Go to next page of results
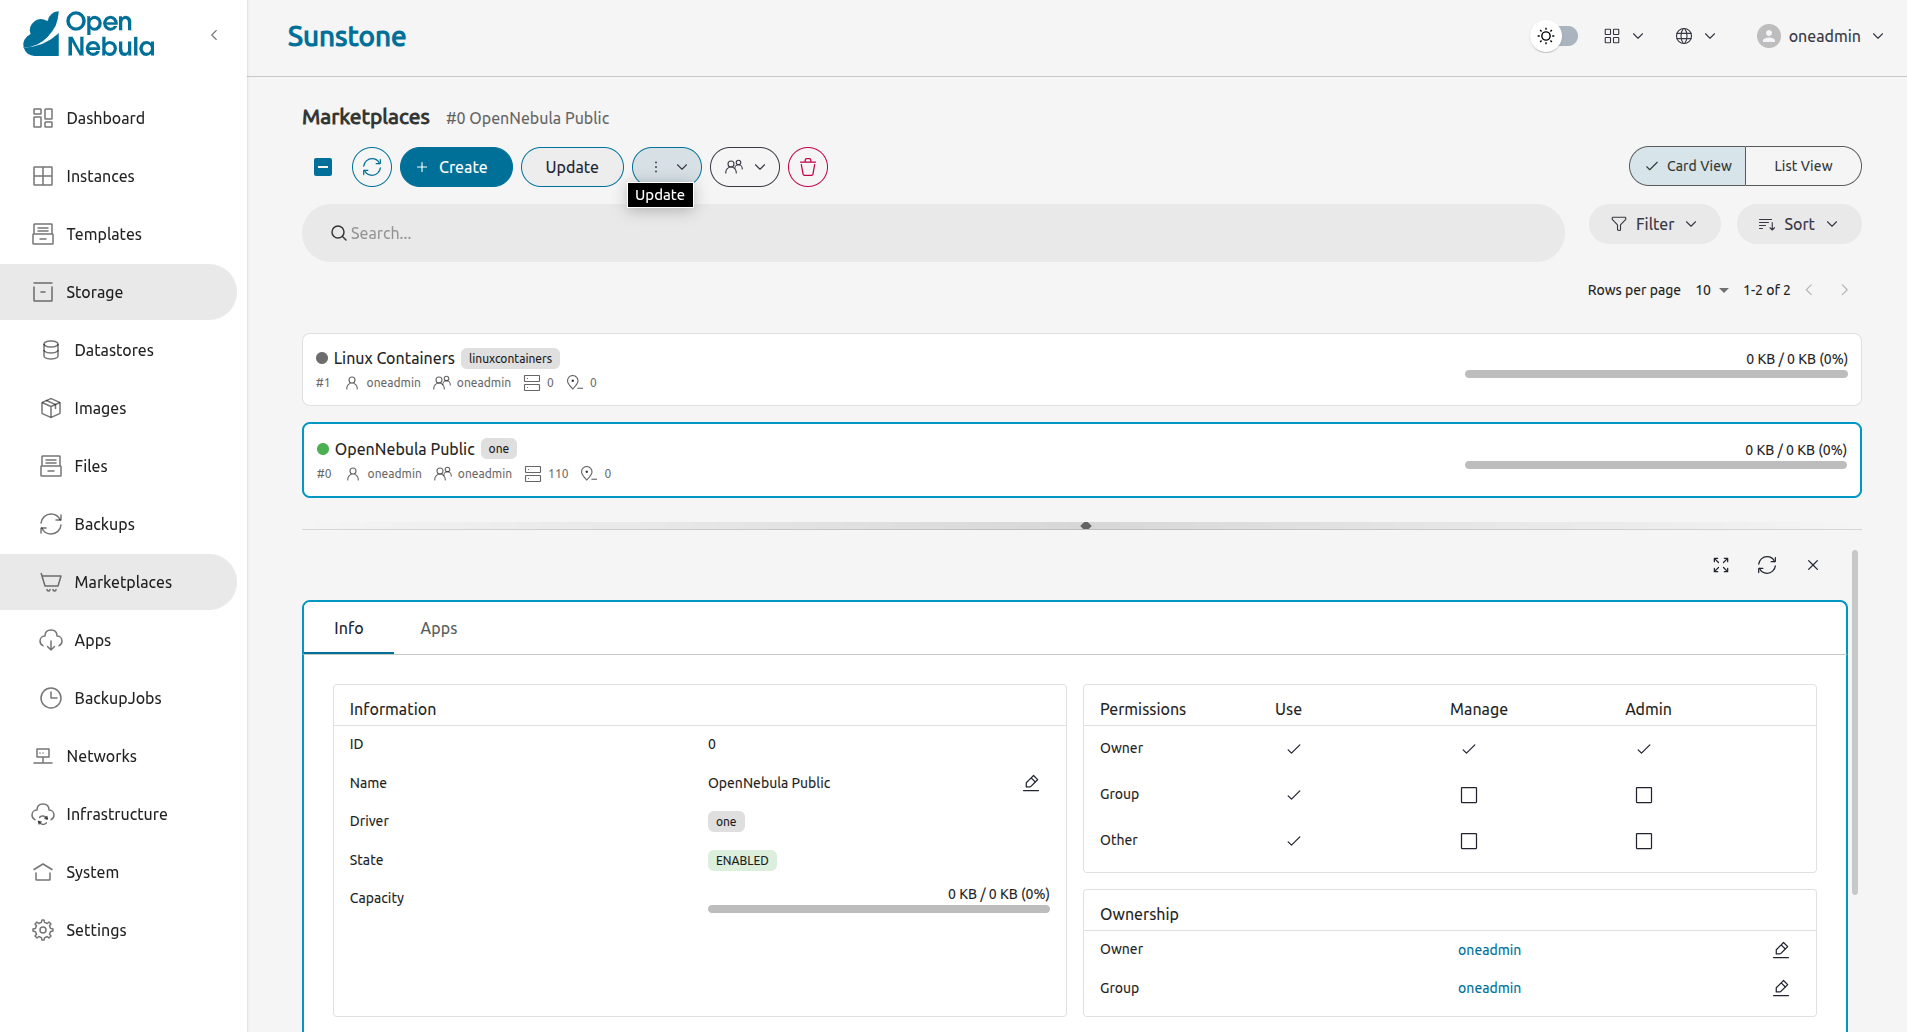The image size is (1907, 1032). click(1845, 290)
